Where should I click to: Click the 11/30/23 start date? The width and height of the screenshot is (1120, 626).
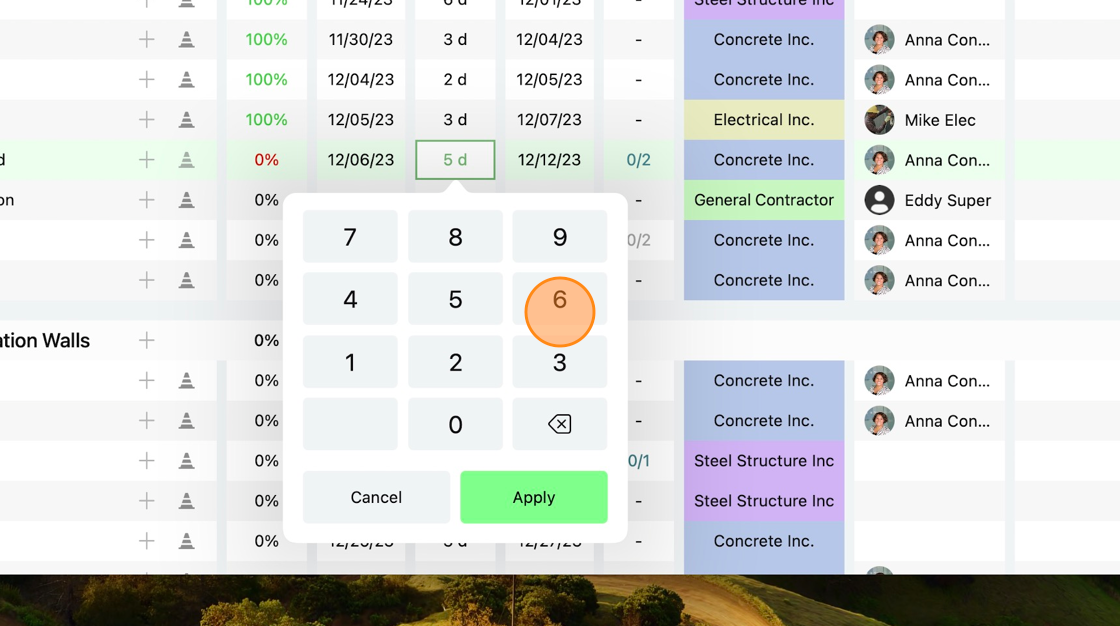361,39
